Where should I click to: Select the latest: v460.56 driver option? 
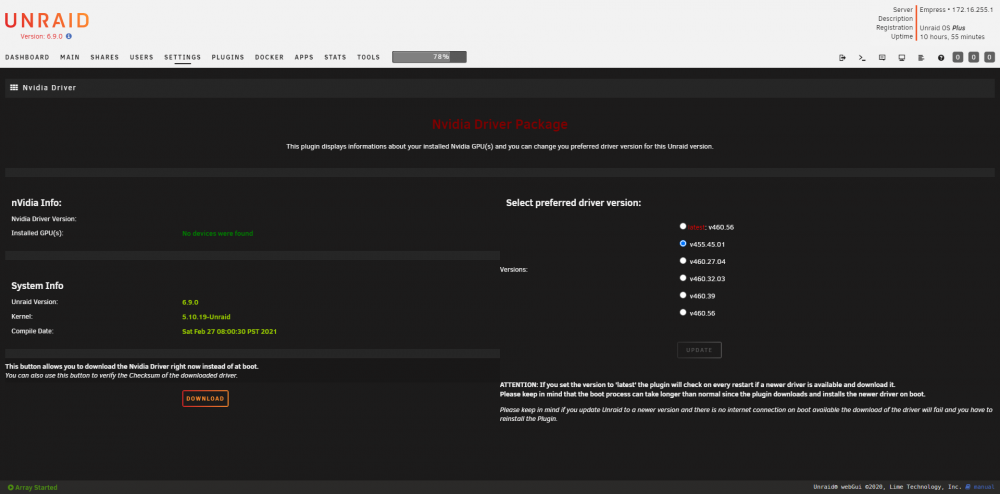[683, 226]
